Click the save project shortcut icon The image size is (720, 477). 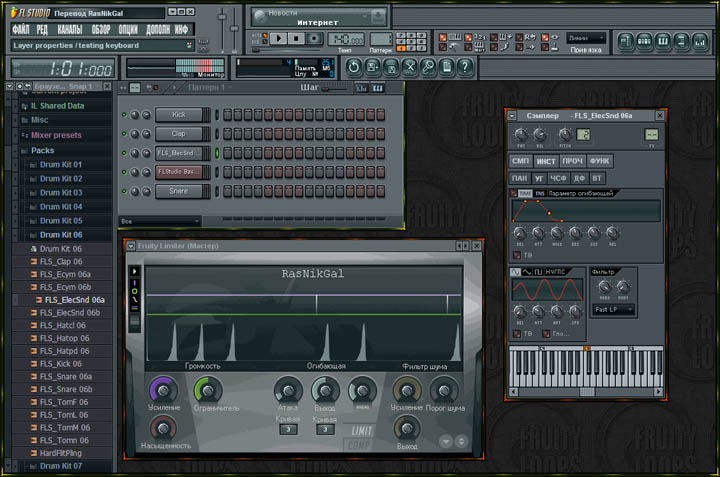[x=372, y=67]
